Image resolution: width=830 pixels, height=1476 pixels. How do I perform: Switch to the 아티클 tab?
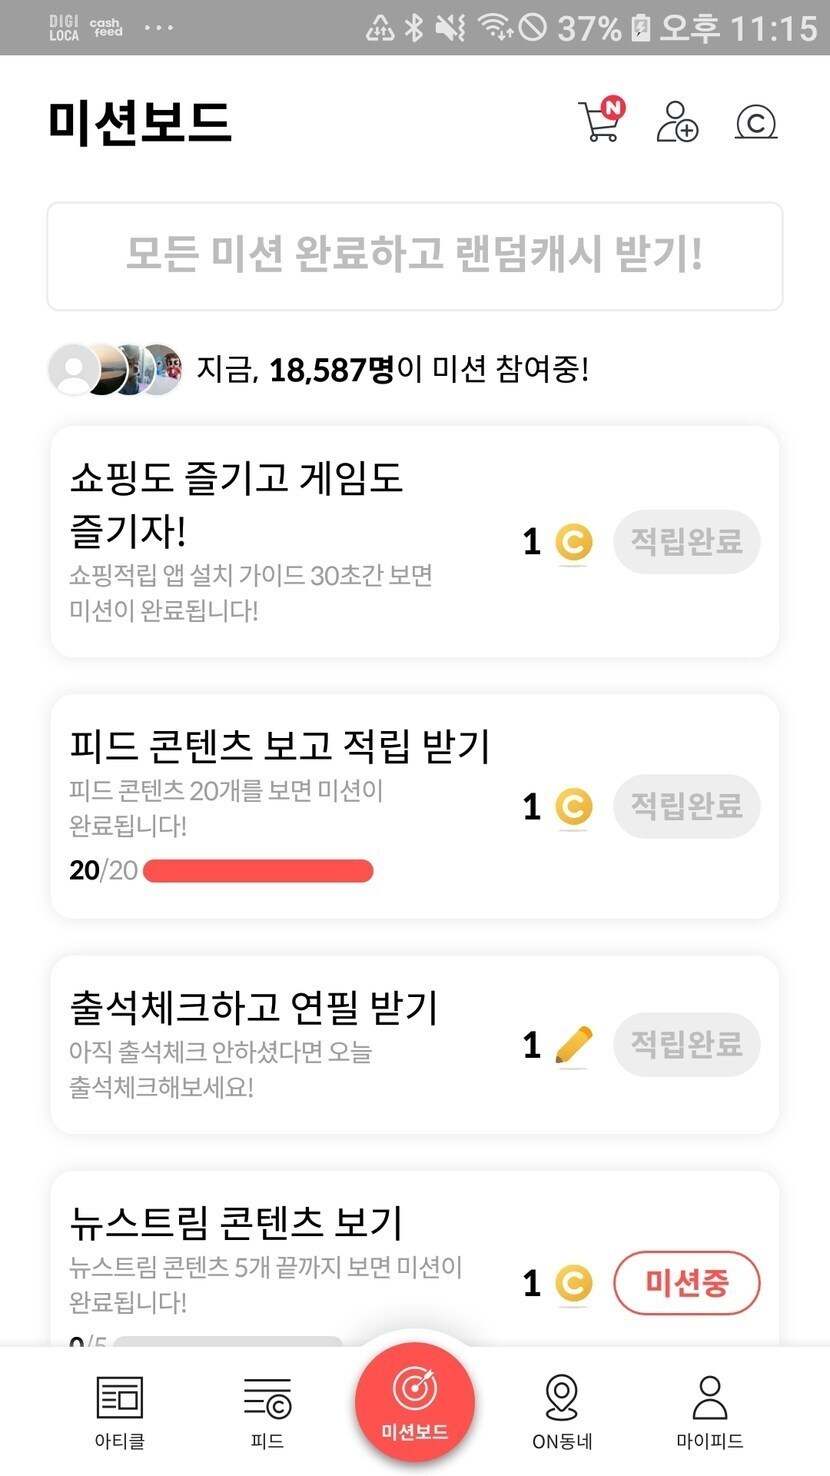(120, 1410)
